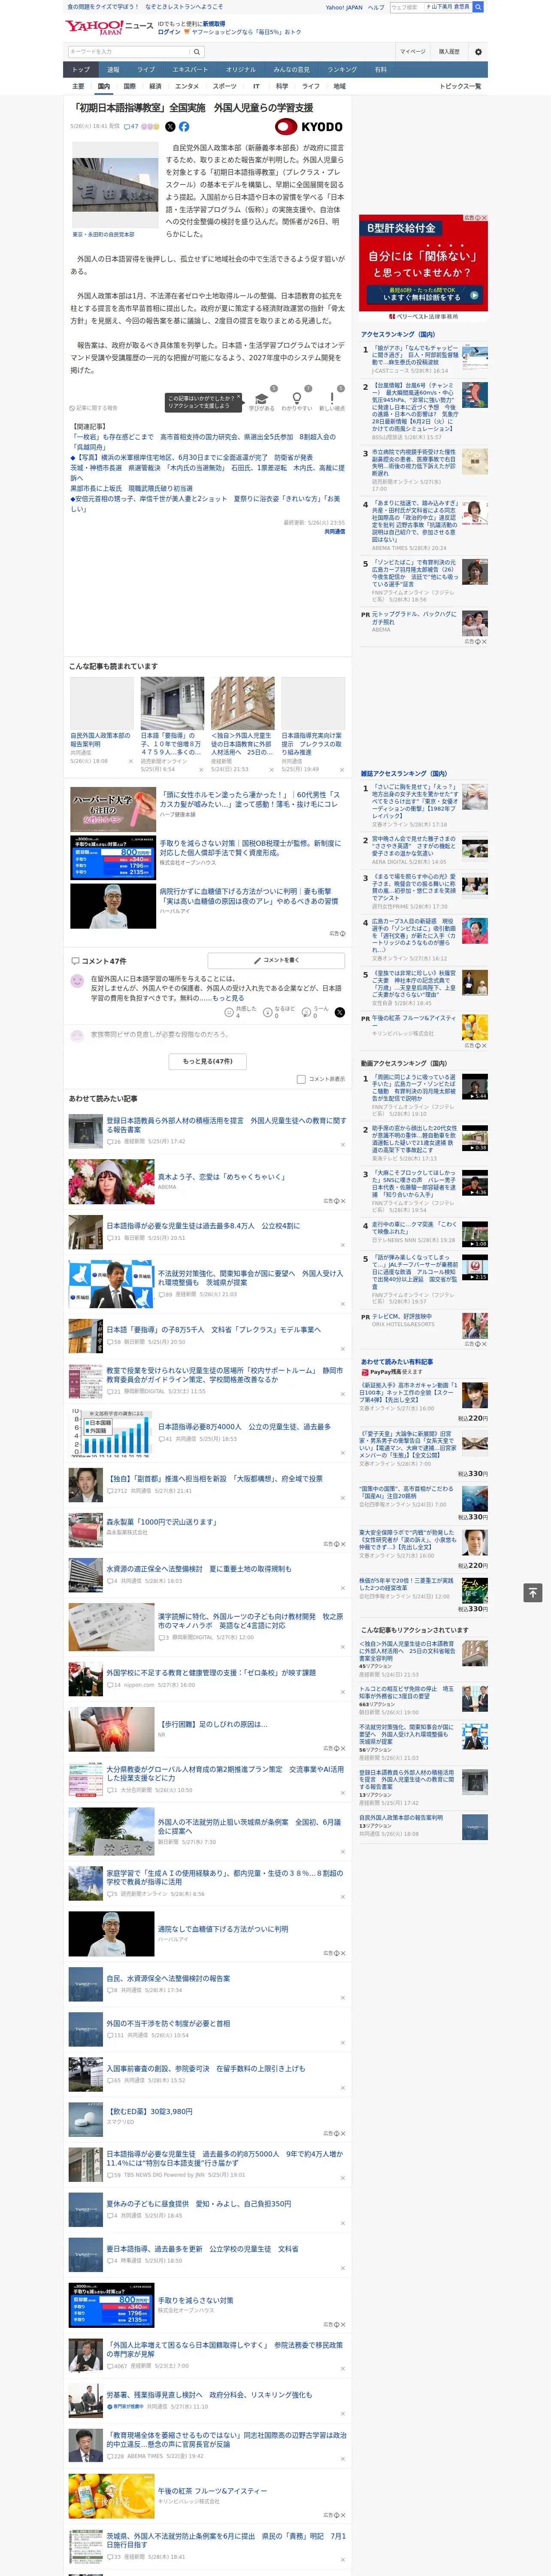Play the 2:15 JAL video thumbnail
Viewport: 551px width, 2576px height.
(475, 1267)
